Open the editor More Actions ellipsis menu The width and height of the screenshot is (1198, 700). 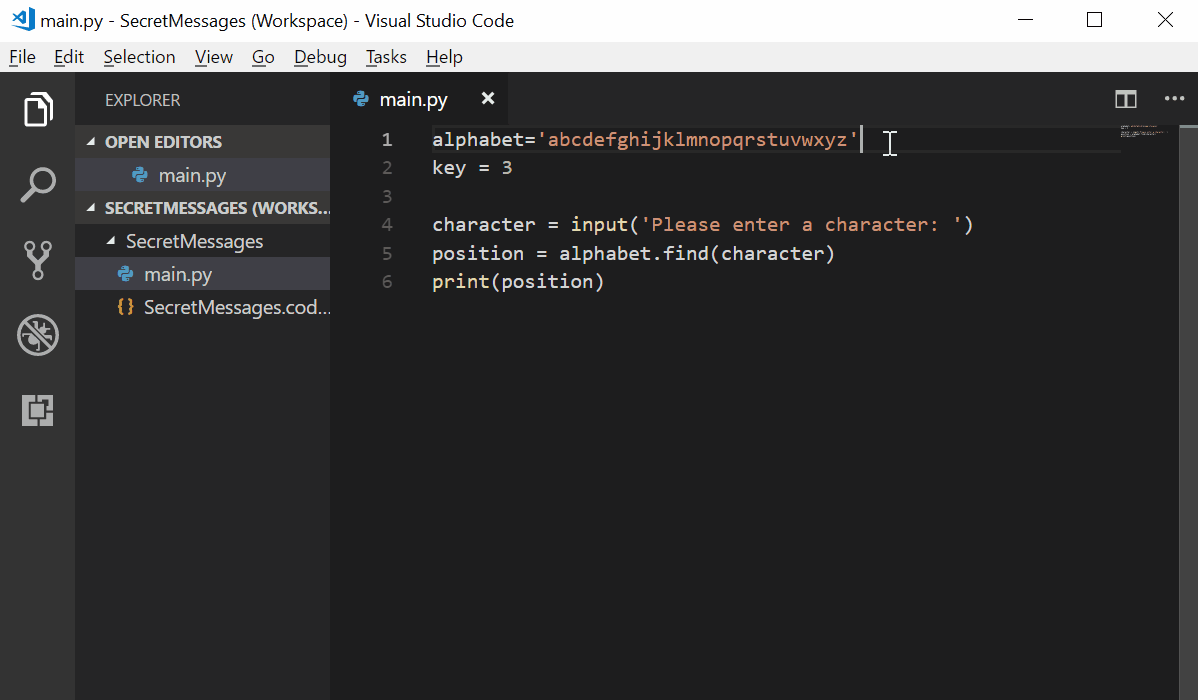pos(1174,99)
